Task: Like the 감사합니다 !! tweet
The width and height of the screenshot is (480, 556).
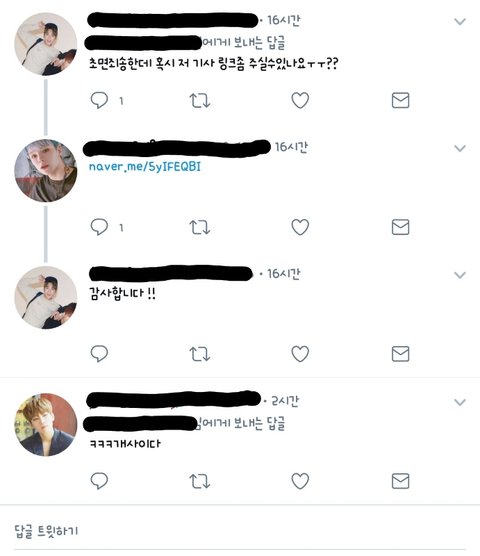Action: click(300, 354)
